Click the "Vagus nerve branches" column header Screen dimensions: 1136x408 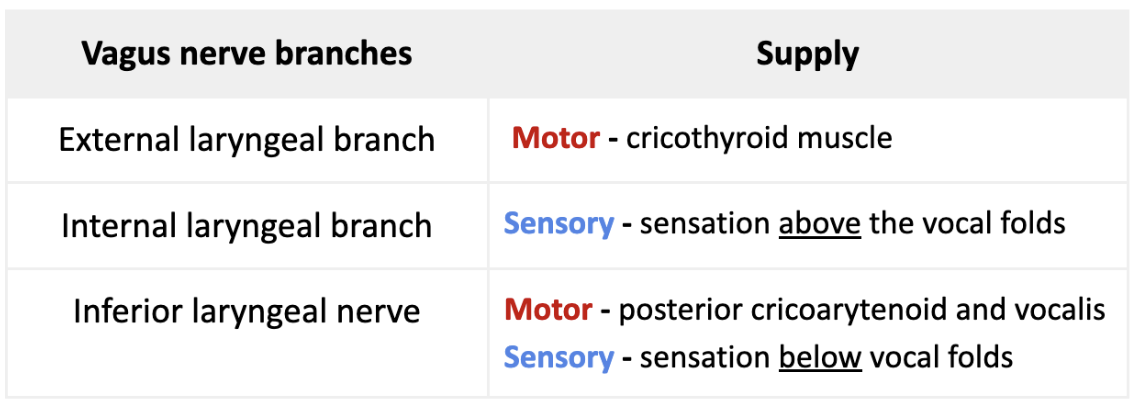pyautogui.click(x=247, y=54)
